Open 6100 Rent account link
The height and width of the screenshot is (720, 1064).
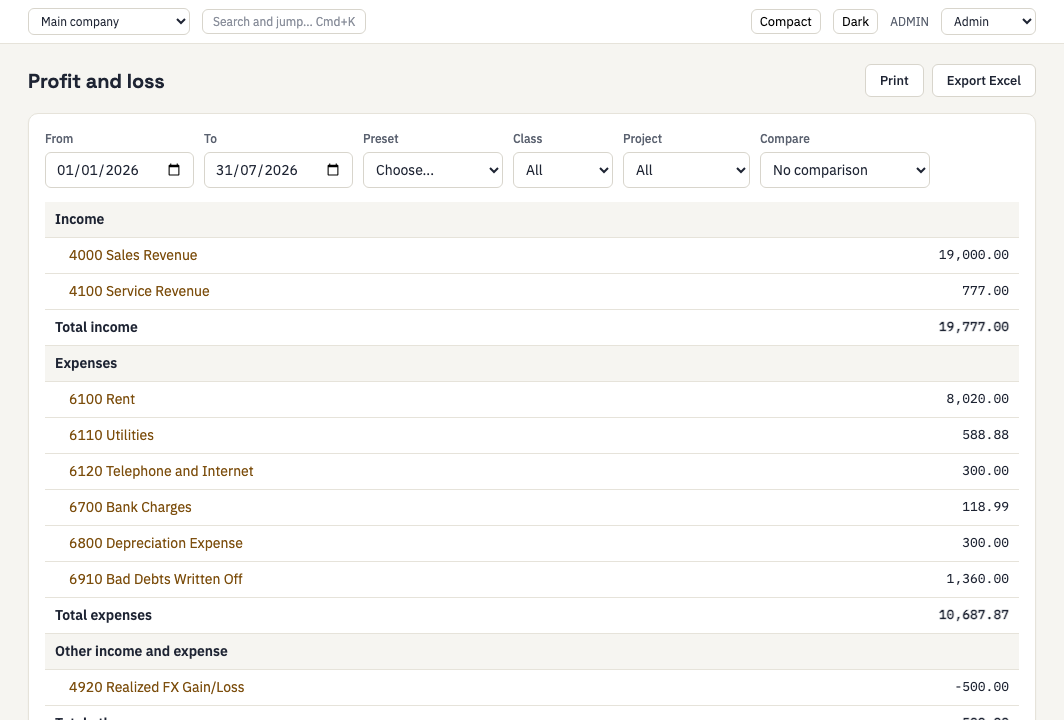tap(102, 399)
